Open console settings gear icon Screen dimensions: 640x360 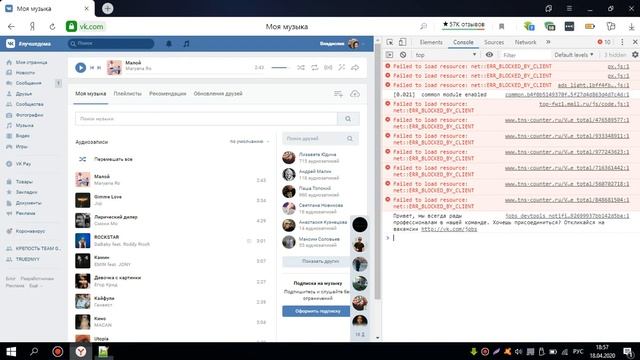click(635, 55)
